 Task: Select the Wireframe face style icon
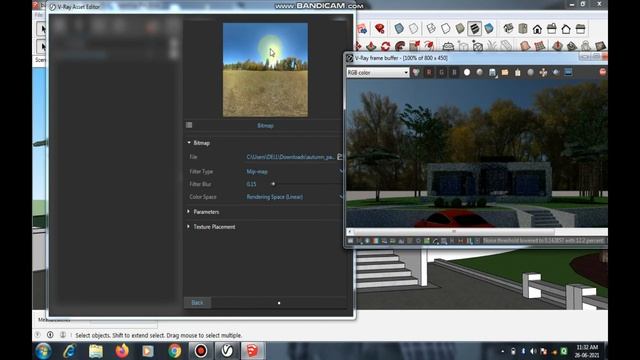click(x=431, y=28)
